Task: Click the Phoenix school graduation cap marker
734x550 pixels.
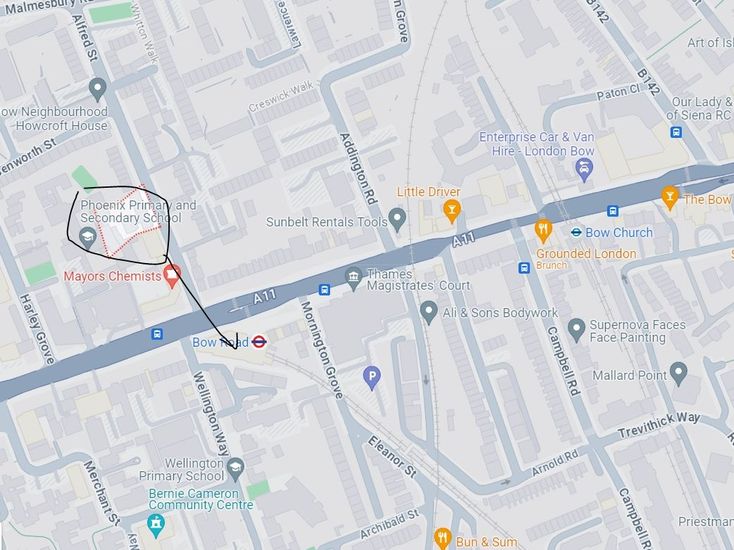Action: [x=88, y=237]
